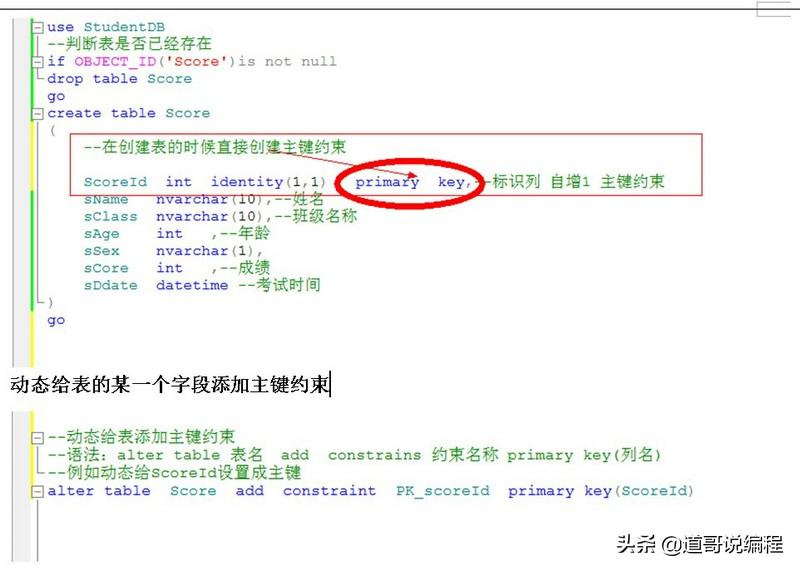Collapse the '--动态给表添加主键约束' comment block
The width and height of the screenshot is (800, 571).
pos(38,437)
